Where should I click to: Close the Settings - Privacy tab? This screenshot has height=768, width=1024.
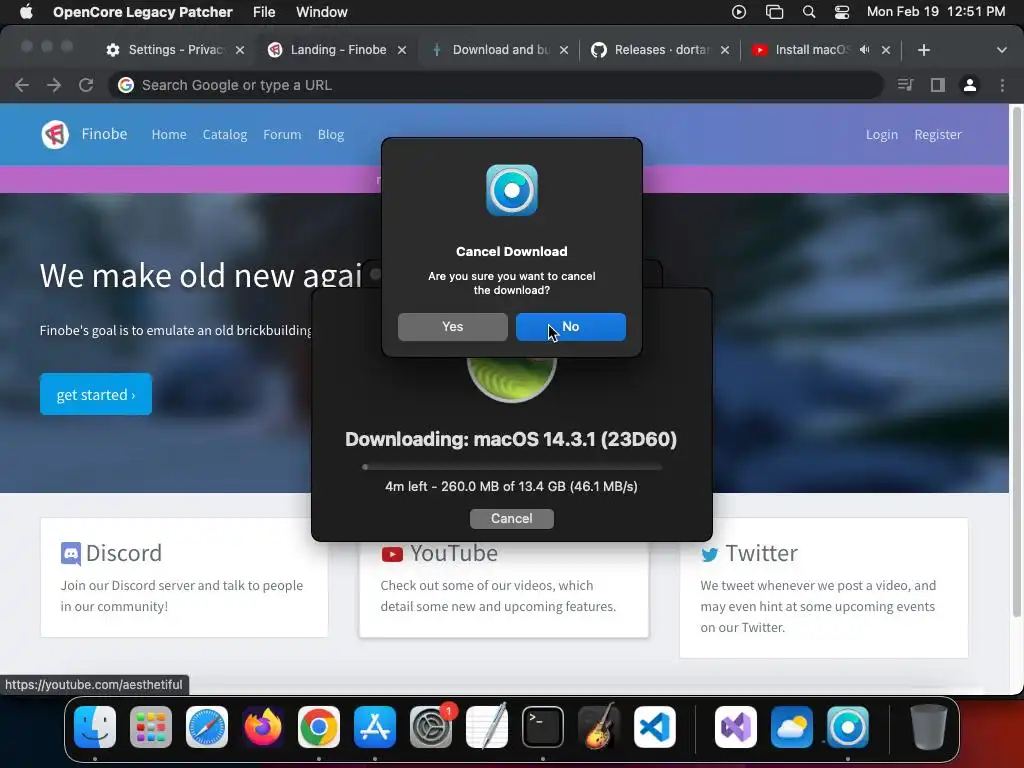point(240,50)
